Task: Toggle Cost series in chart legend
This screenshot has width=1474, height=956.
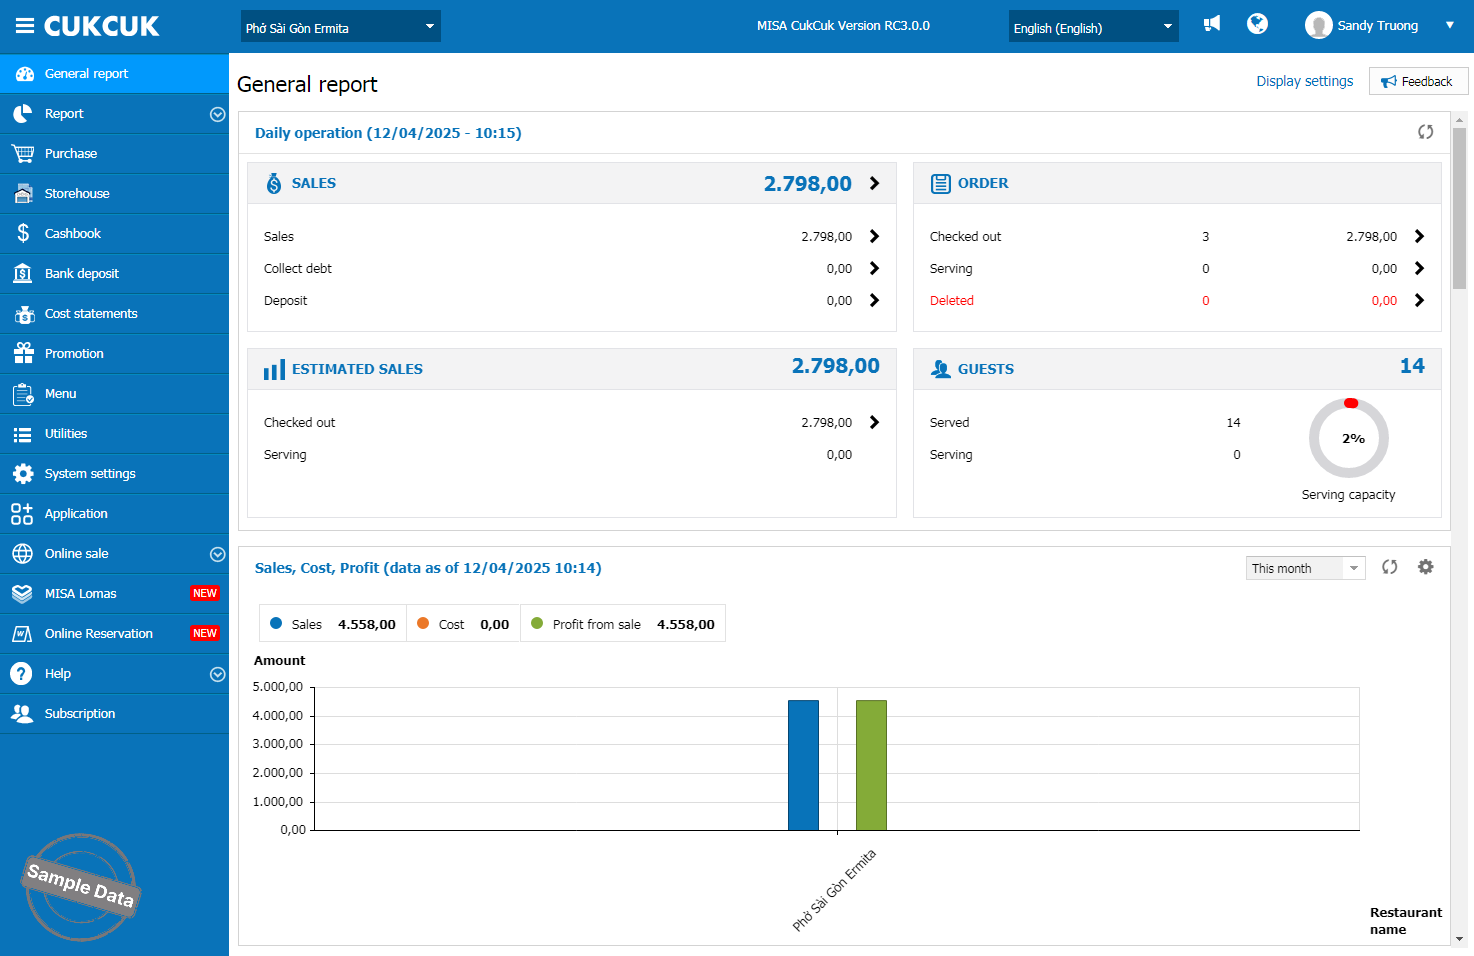Action: point(441,624)
